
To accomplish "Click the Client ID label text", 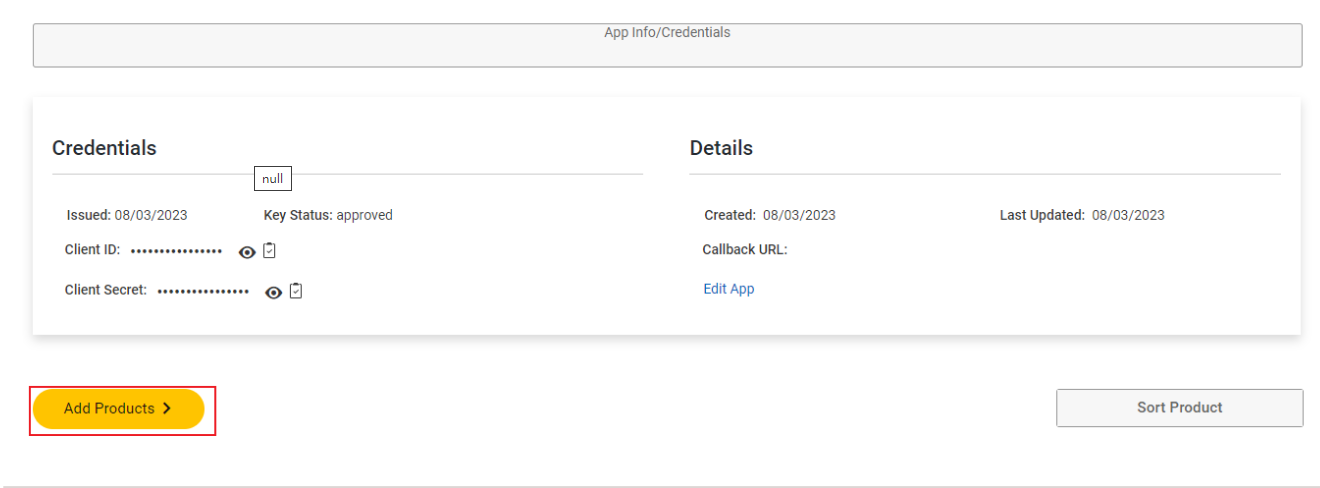I will [92, 250].
